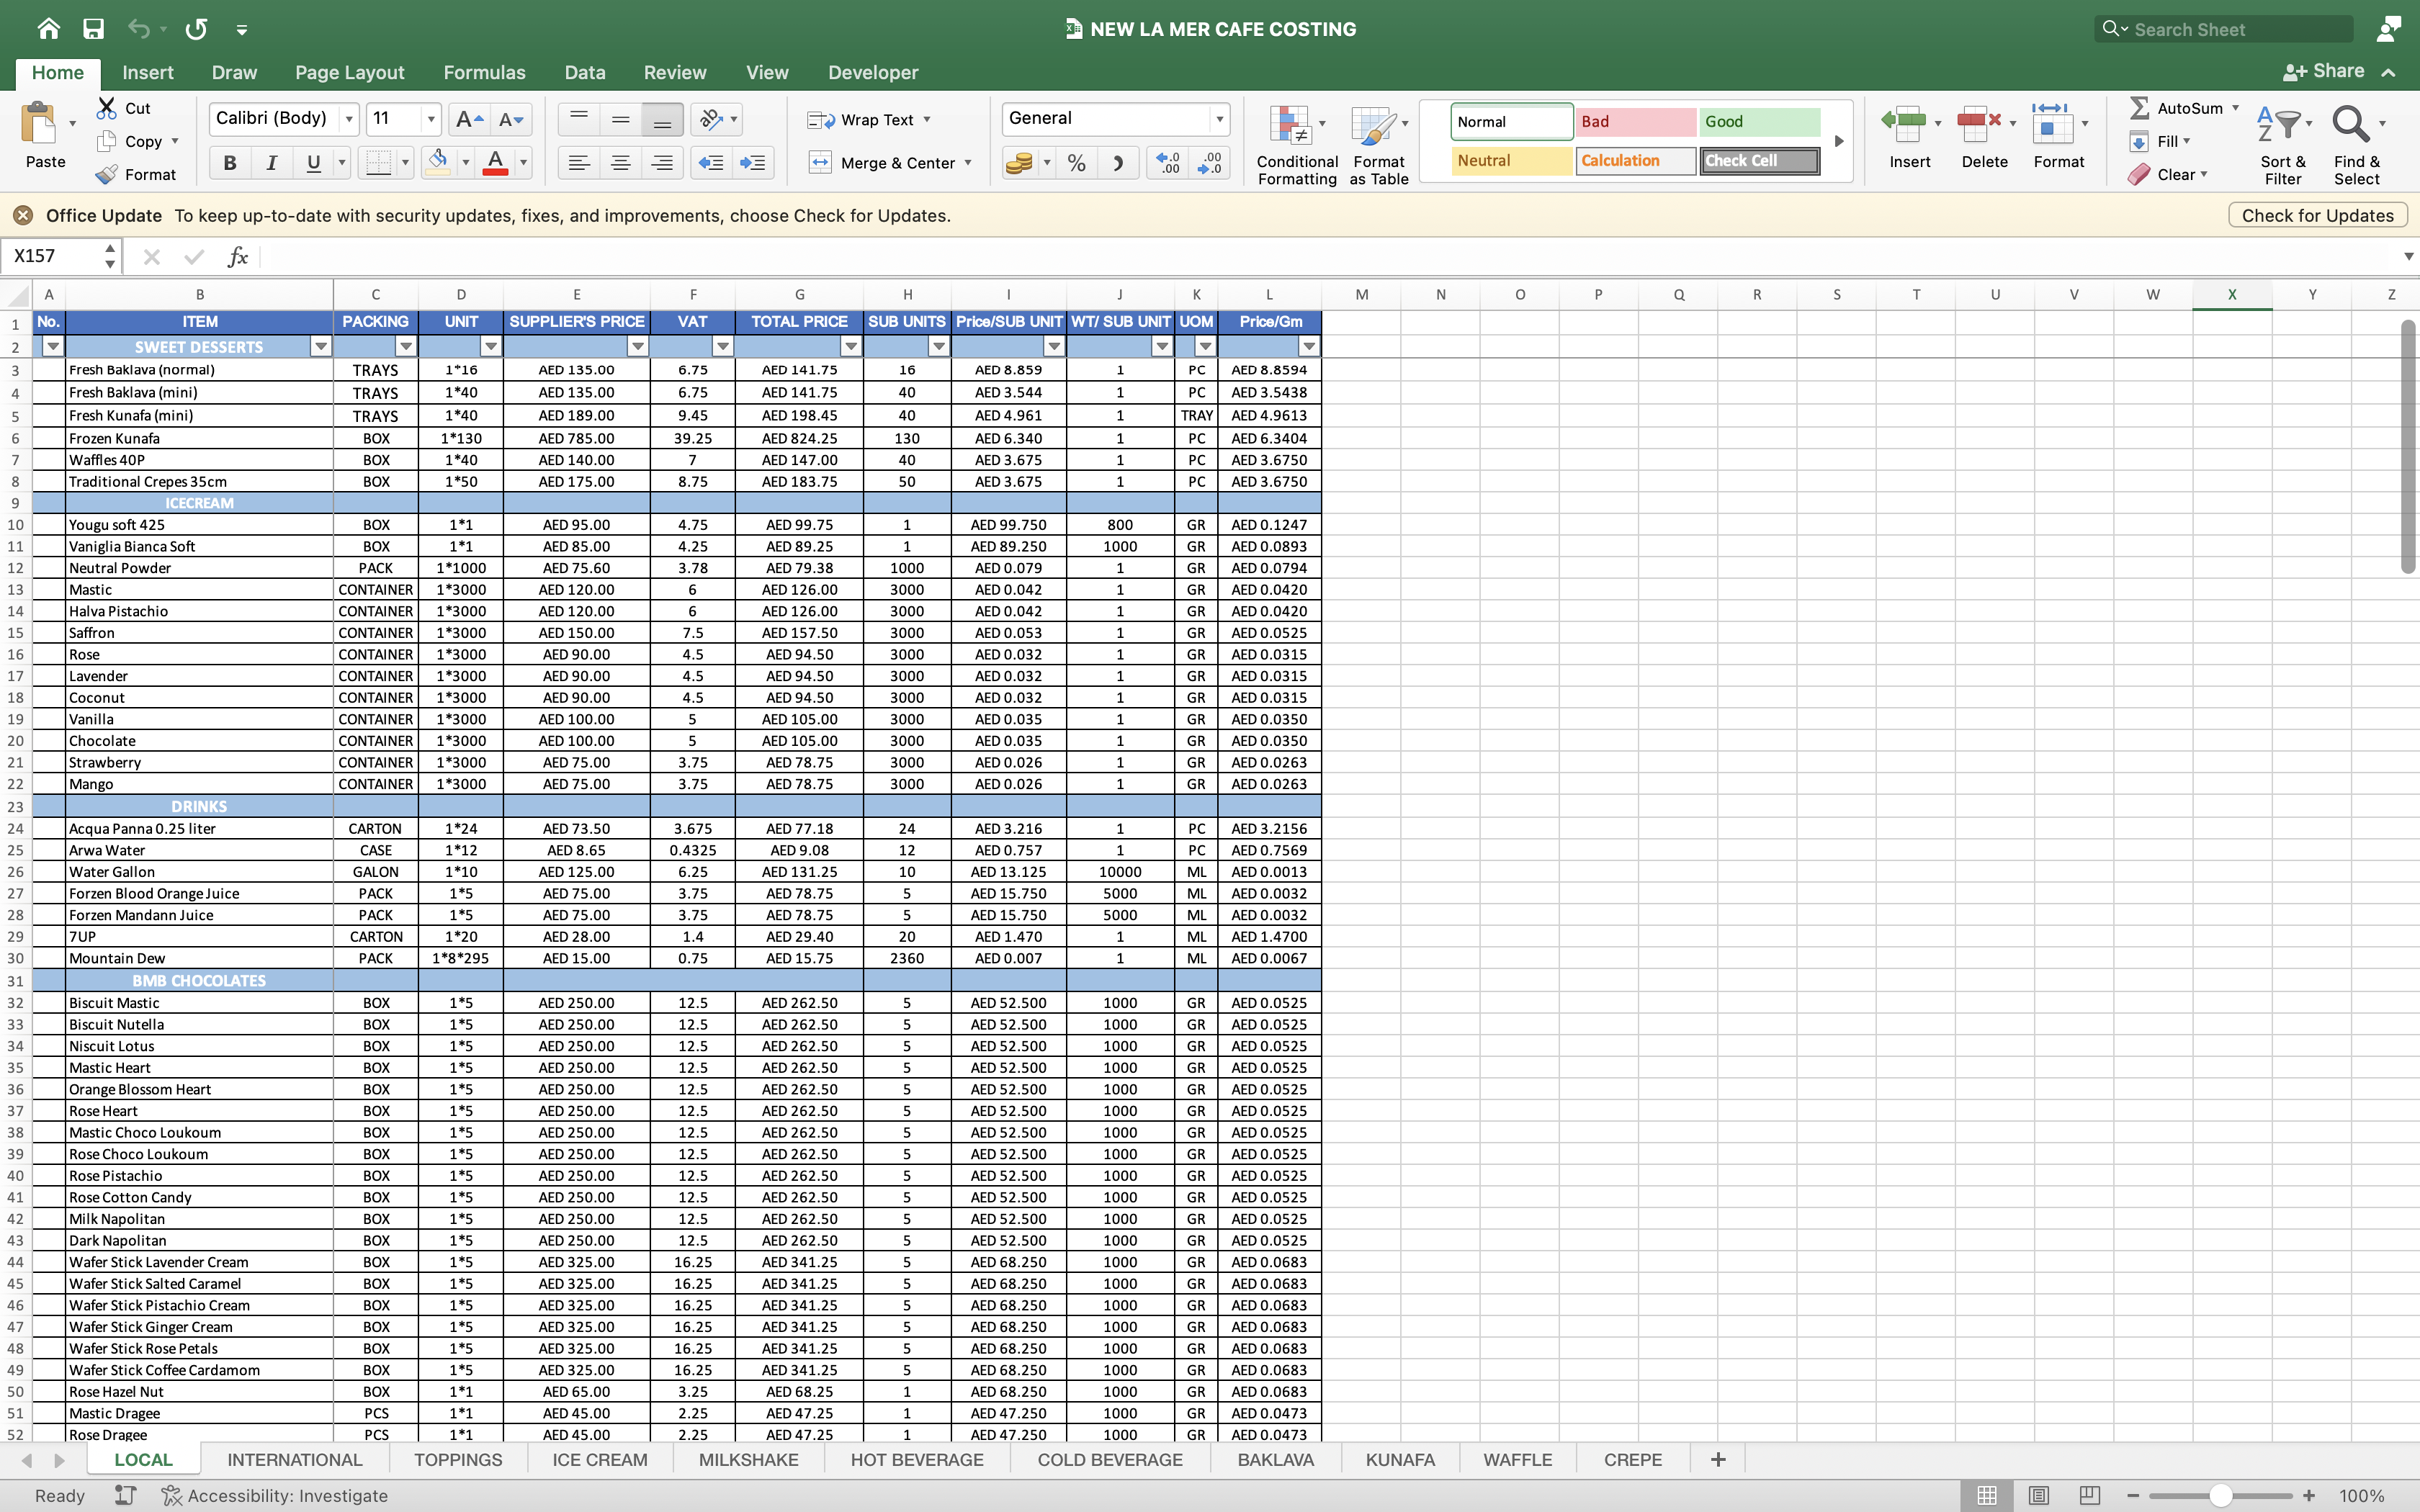Click the insert function fx icon
2420x1512 pixels.
238,257
